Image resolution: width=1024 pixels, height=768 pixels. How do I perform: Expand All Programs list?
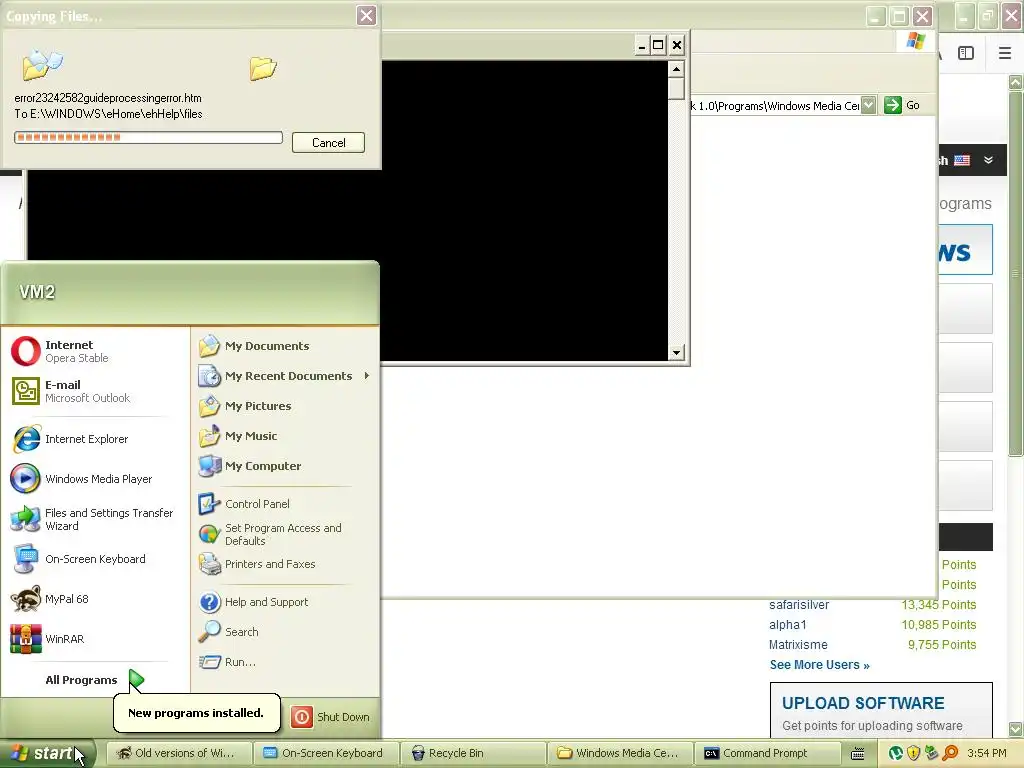click(95, 680)
